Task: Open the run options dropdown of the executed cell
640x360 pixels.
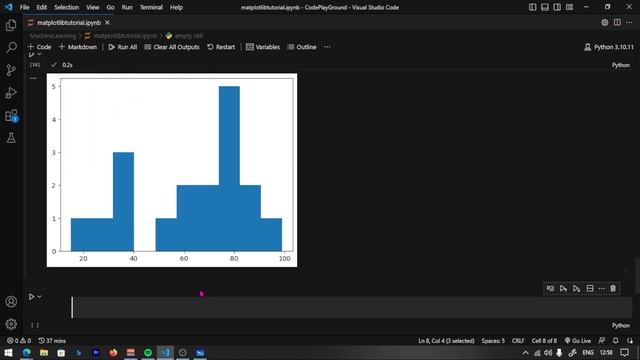Action: 40,54
